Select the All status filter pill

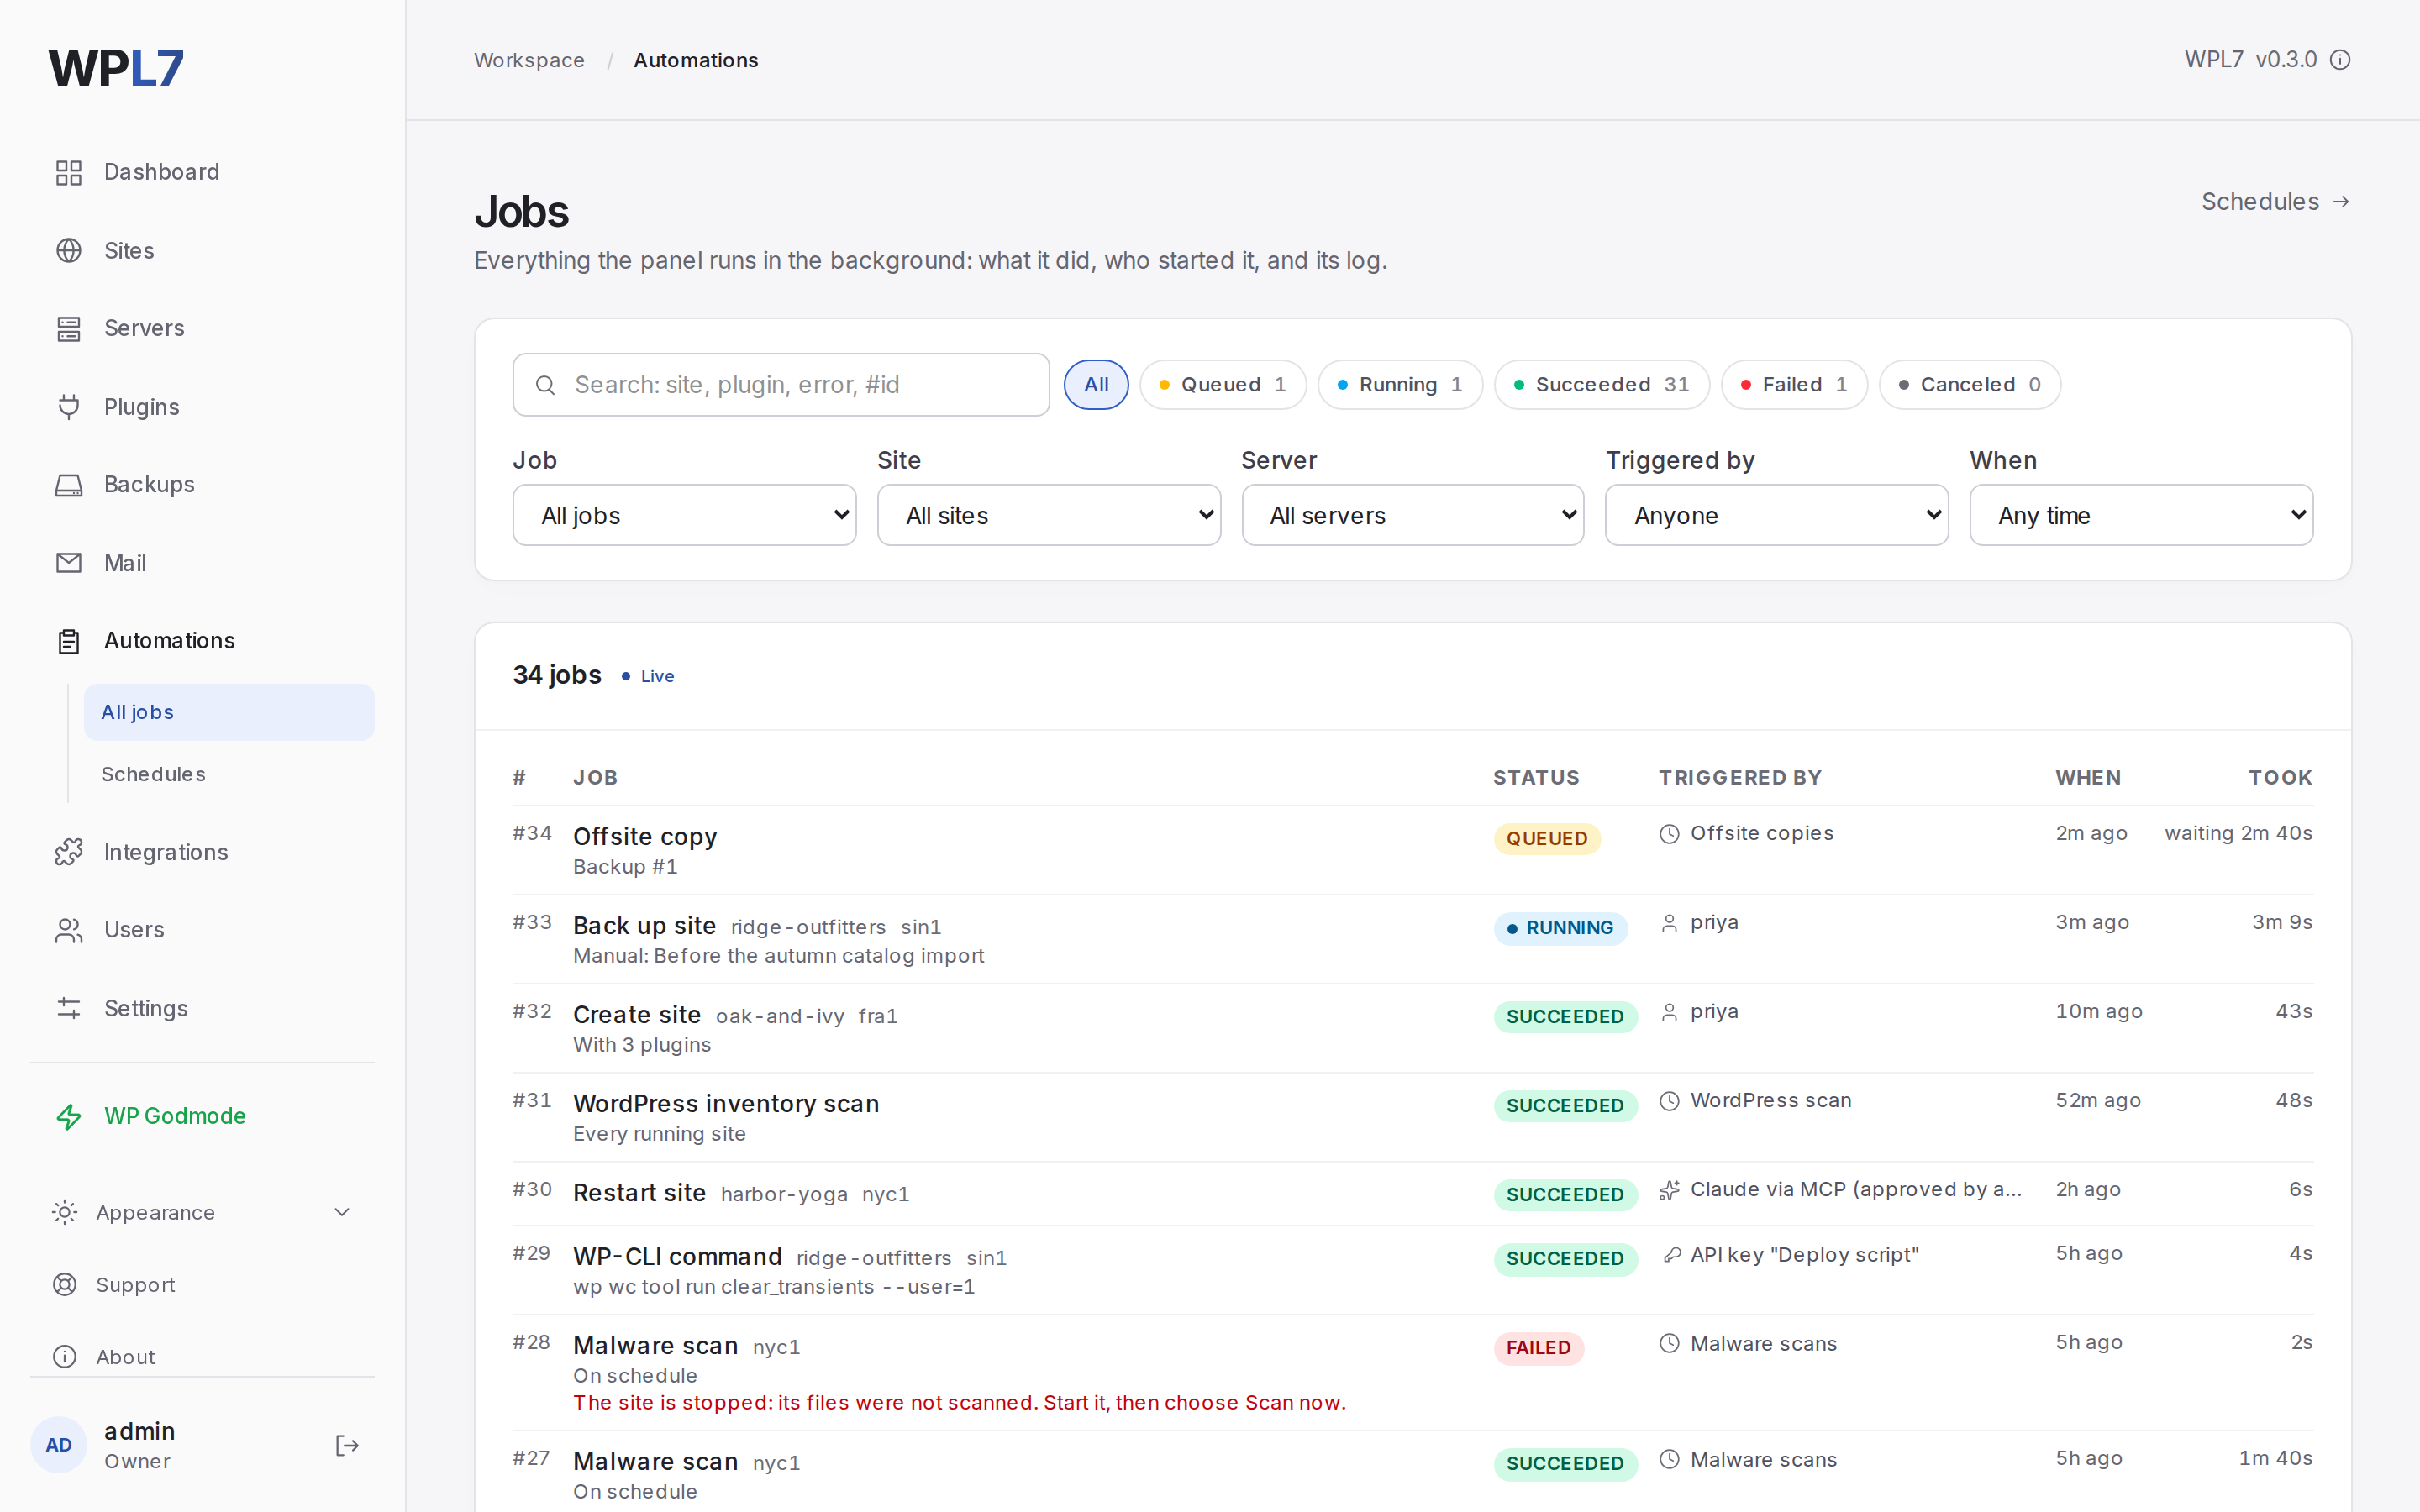coord(1096,385)
